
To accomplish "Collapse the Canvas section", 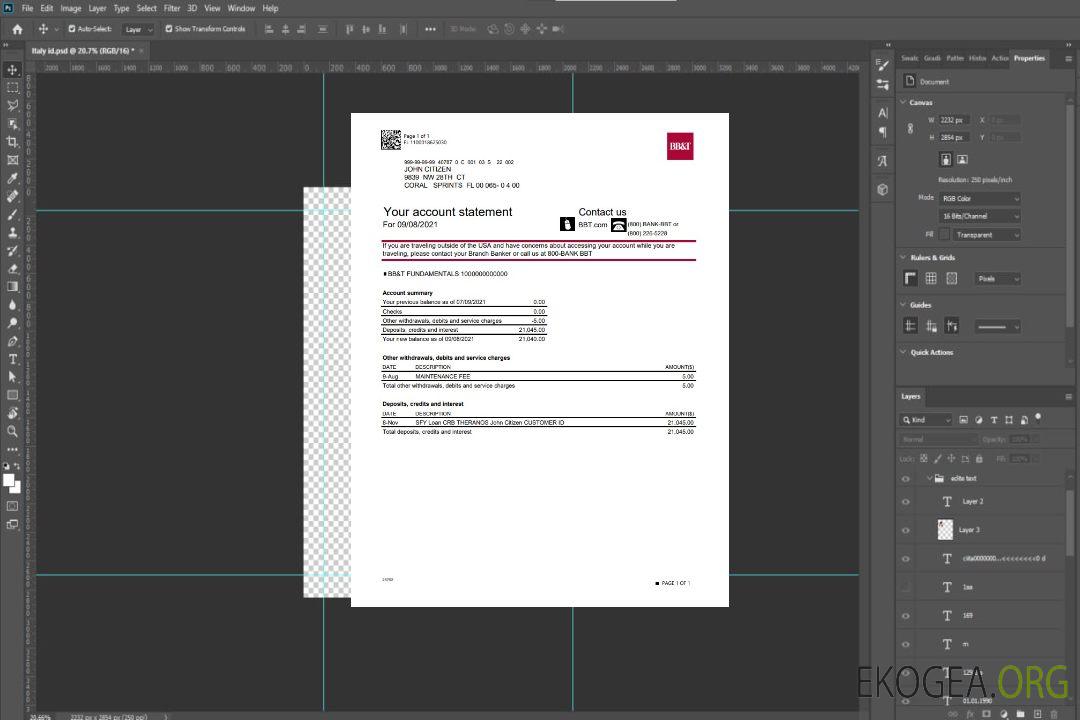I will [x=904, y=102].
